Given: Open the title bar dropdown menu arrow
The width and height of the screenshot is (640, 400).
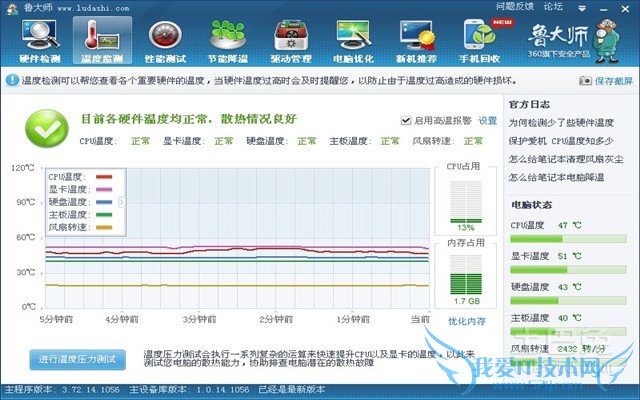Looking at the screenshot, I should coord(582,9).
